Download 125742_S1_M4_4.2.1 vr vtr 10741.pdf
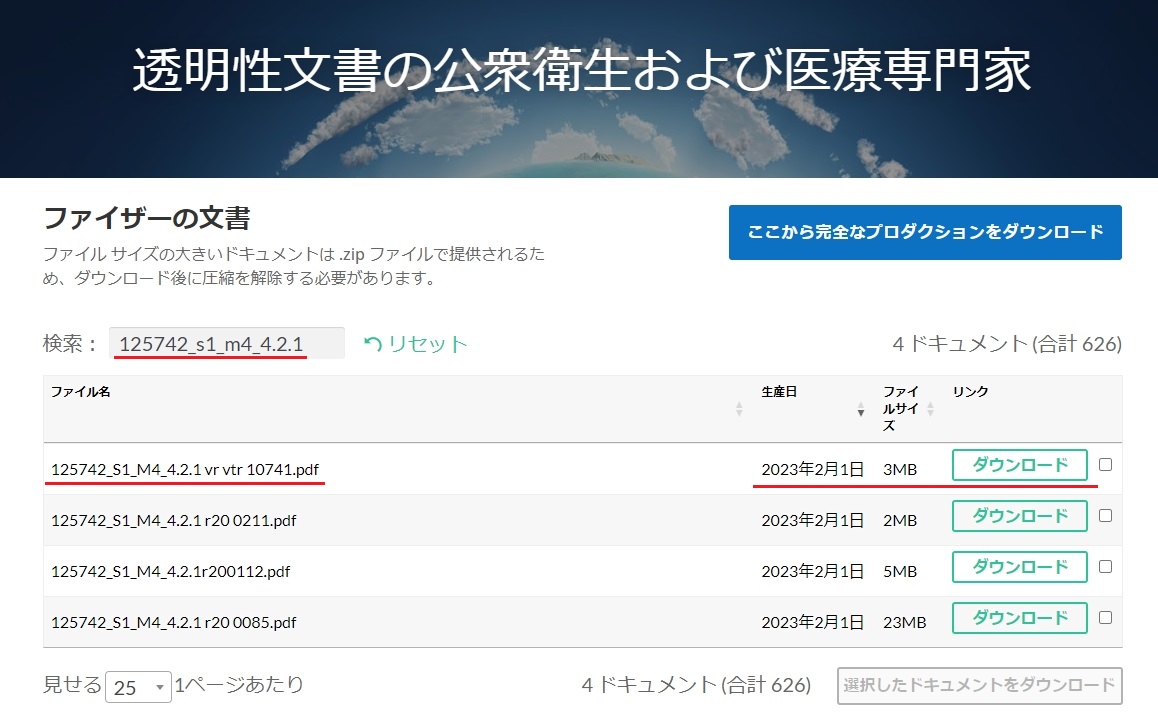1158x728 pixels. (1019, 465)
